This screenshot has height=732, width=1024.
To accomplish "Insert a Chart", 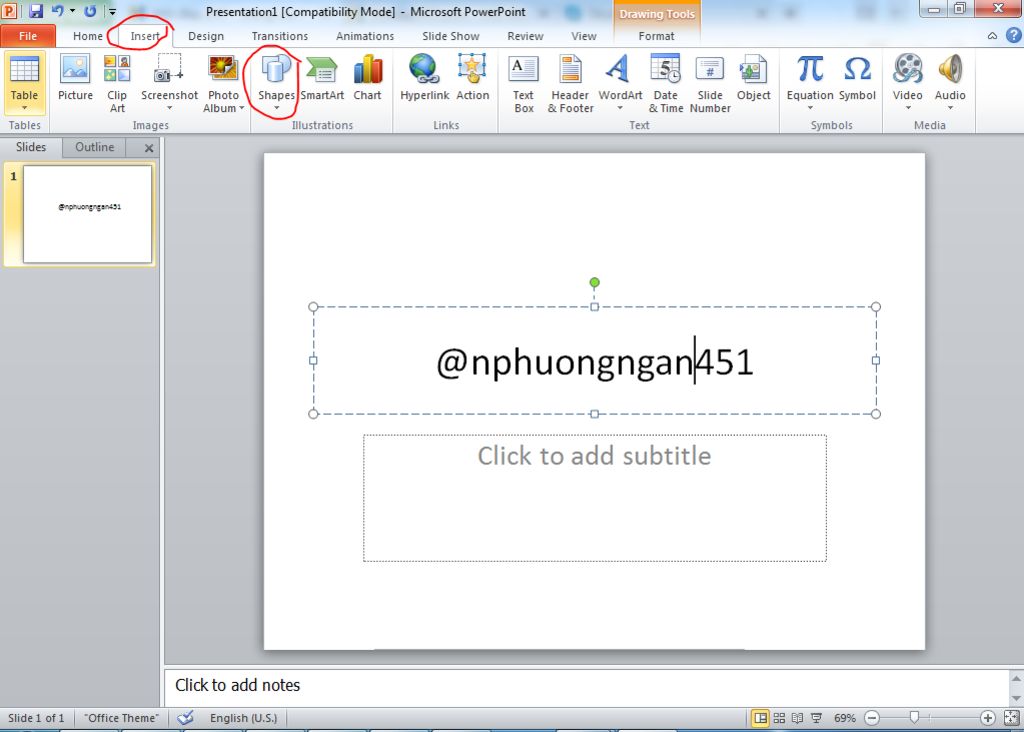I will 367,78.
